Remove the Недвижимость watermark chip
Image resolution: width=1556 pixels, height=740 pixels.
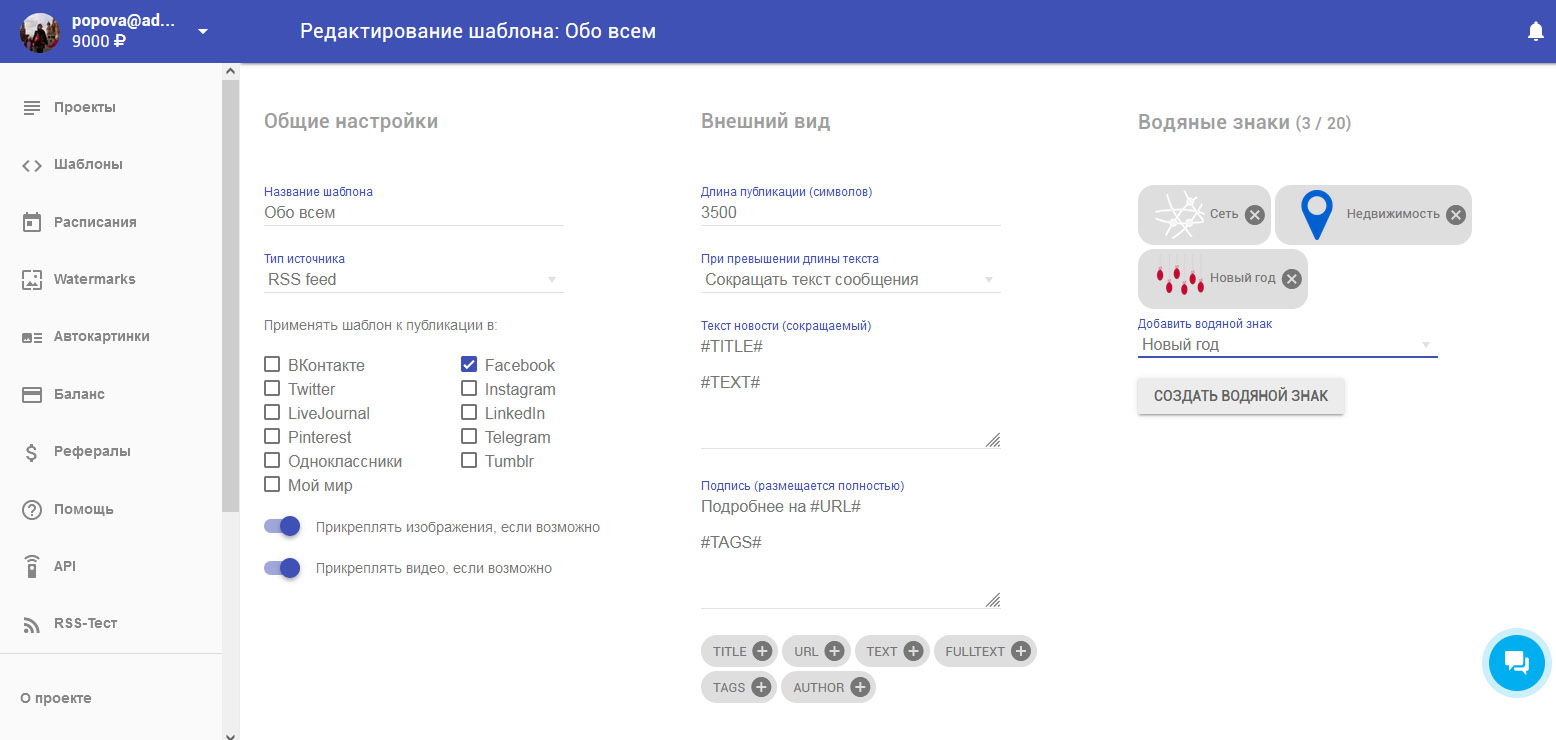(x=1456, y=215)
